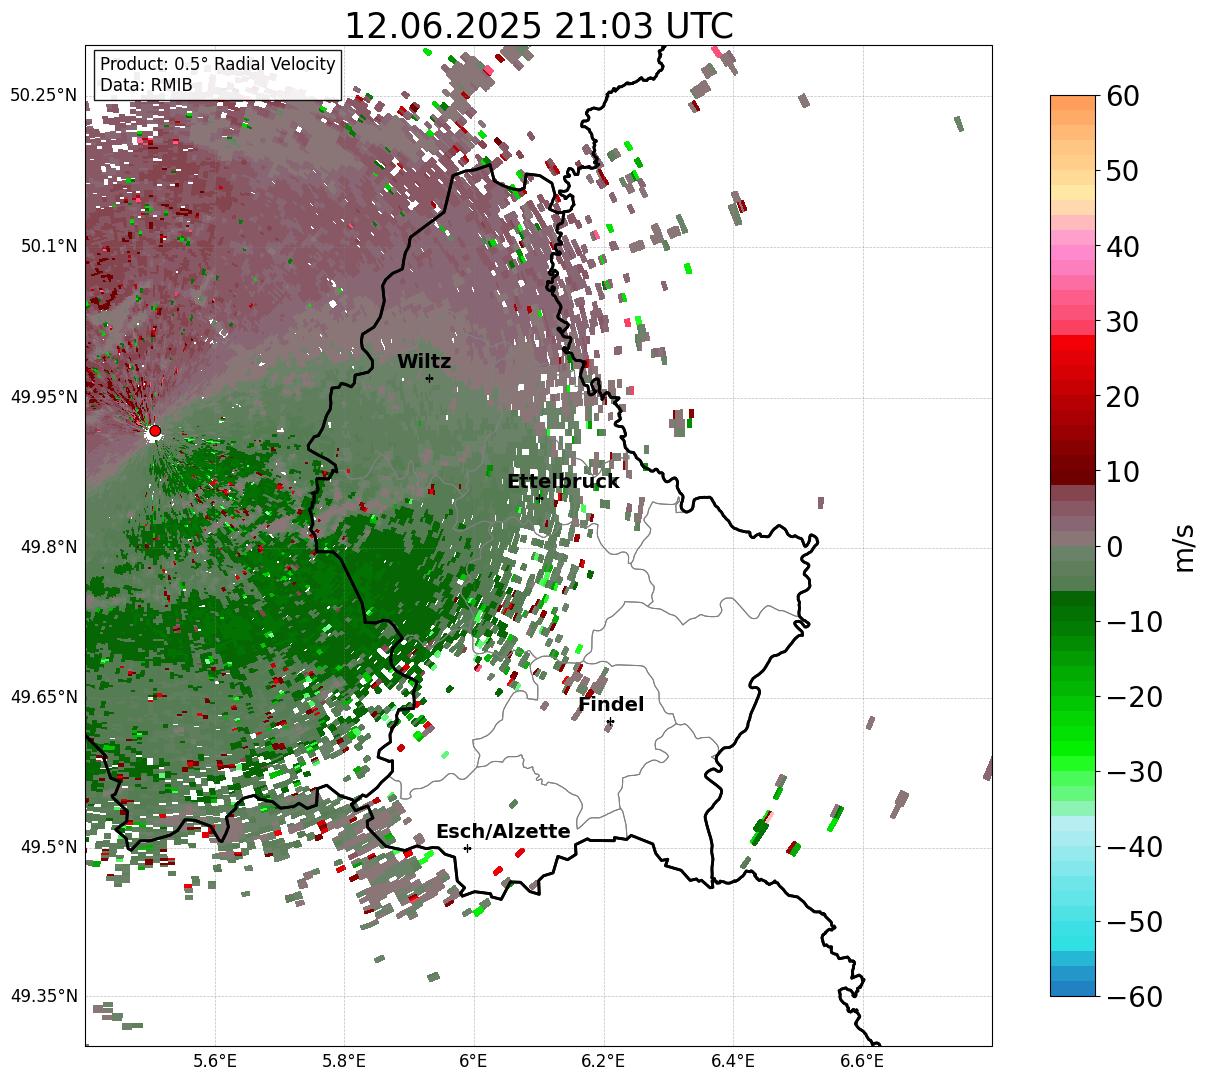Click the plot title 12.06.2025 21:03 UTC
Viewport: 1207px width, 1081px height.
point(538,26)
